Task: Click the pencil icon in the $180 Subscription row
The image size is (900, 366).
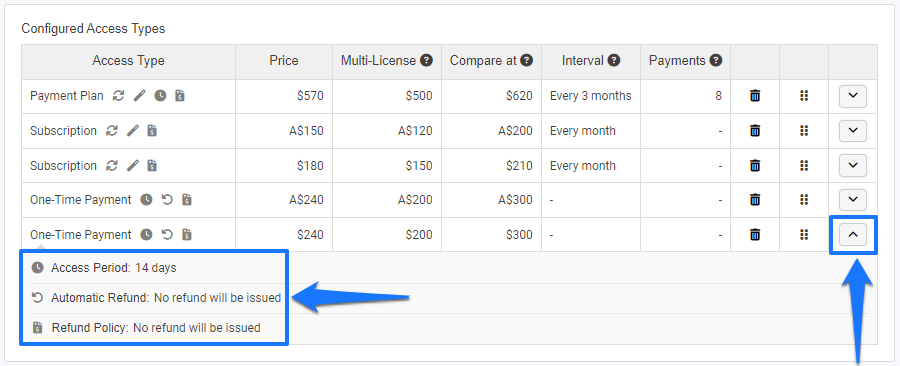Action: coord(133,166)
